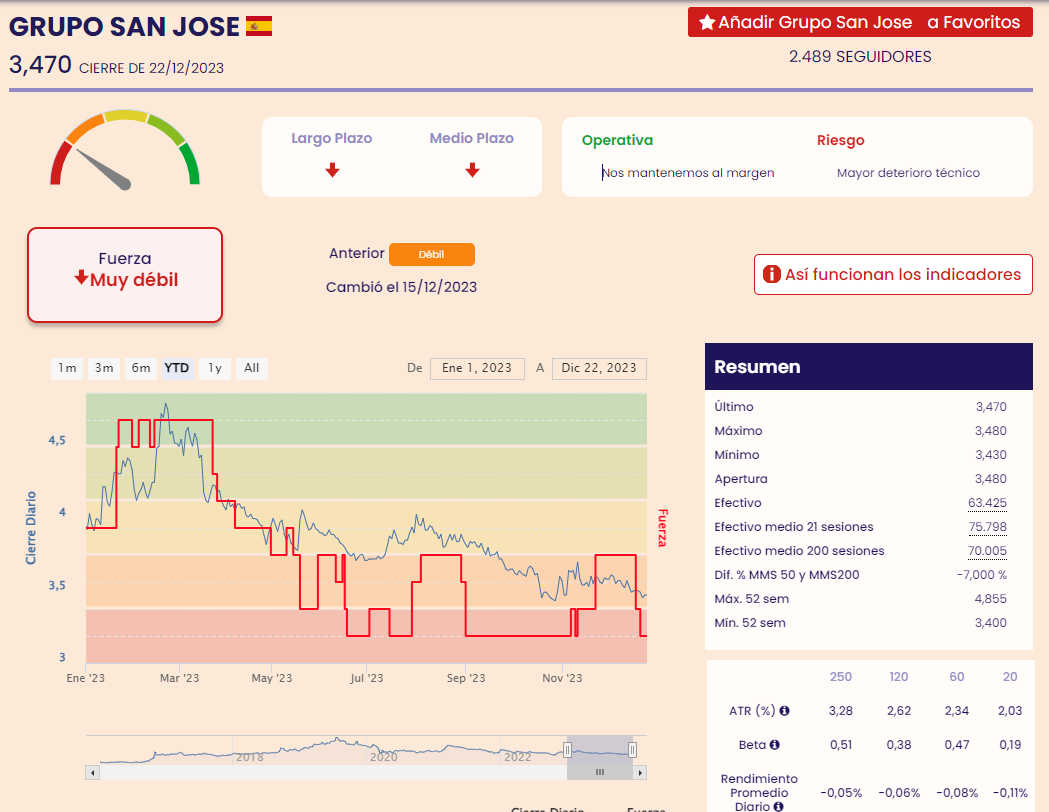Switch chart range to 6m
The image size is (1049, 812).
pyautogui.click(x=140, y=369)
